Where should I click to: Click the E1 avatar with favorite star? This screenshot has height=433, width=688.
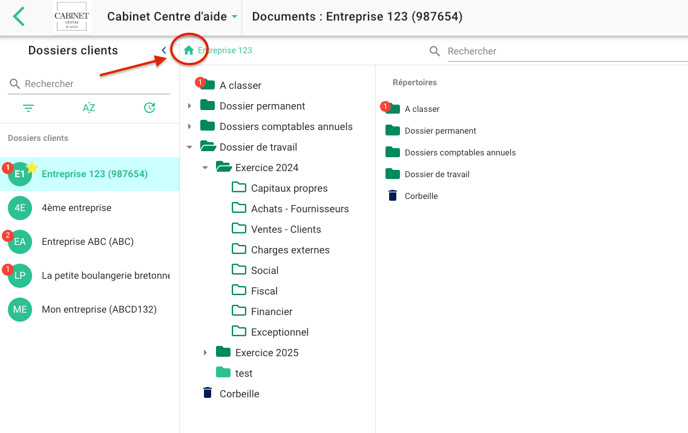tap(20, 175)
